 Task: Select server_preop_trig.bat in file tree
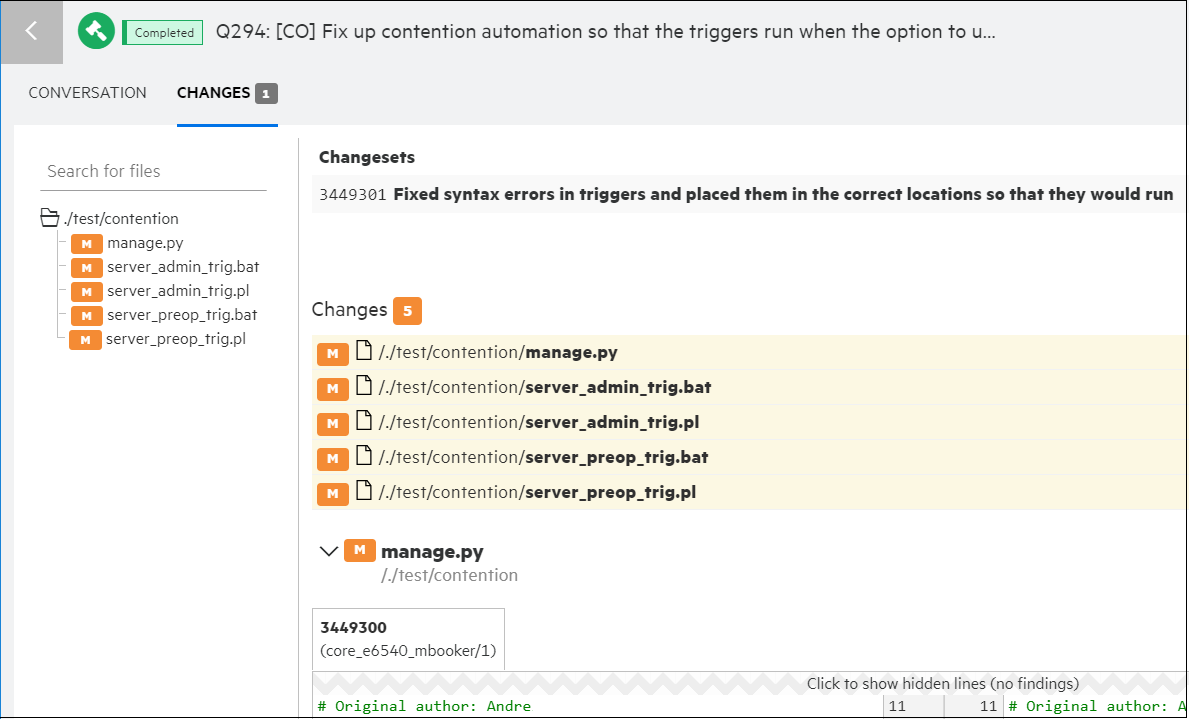(181, 315)
